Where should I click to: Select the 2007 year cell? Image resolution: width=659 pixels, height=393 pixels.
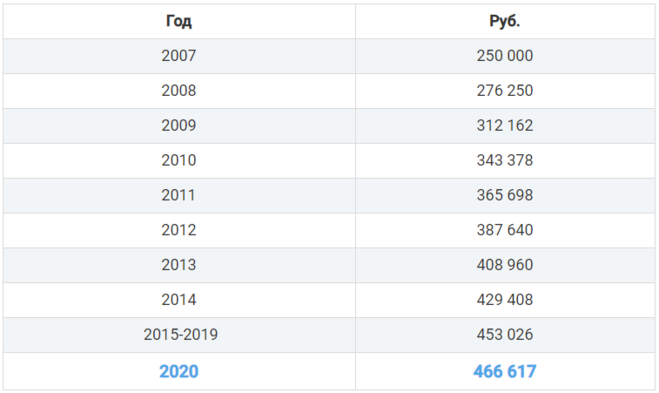click(179, 56)
